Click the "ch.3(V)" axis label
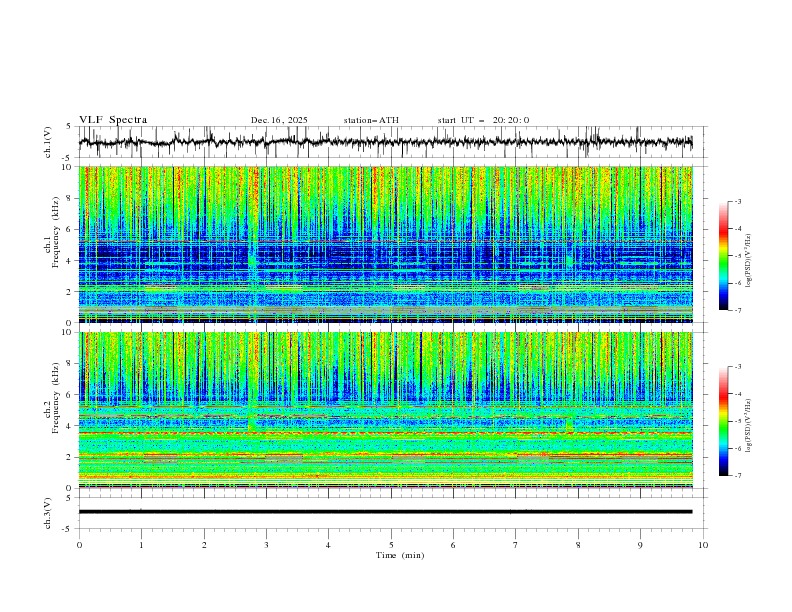792x612 pixels. pos(48,513)
